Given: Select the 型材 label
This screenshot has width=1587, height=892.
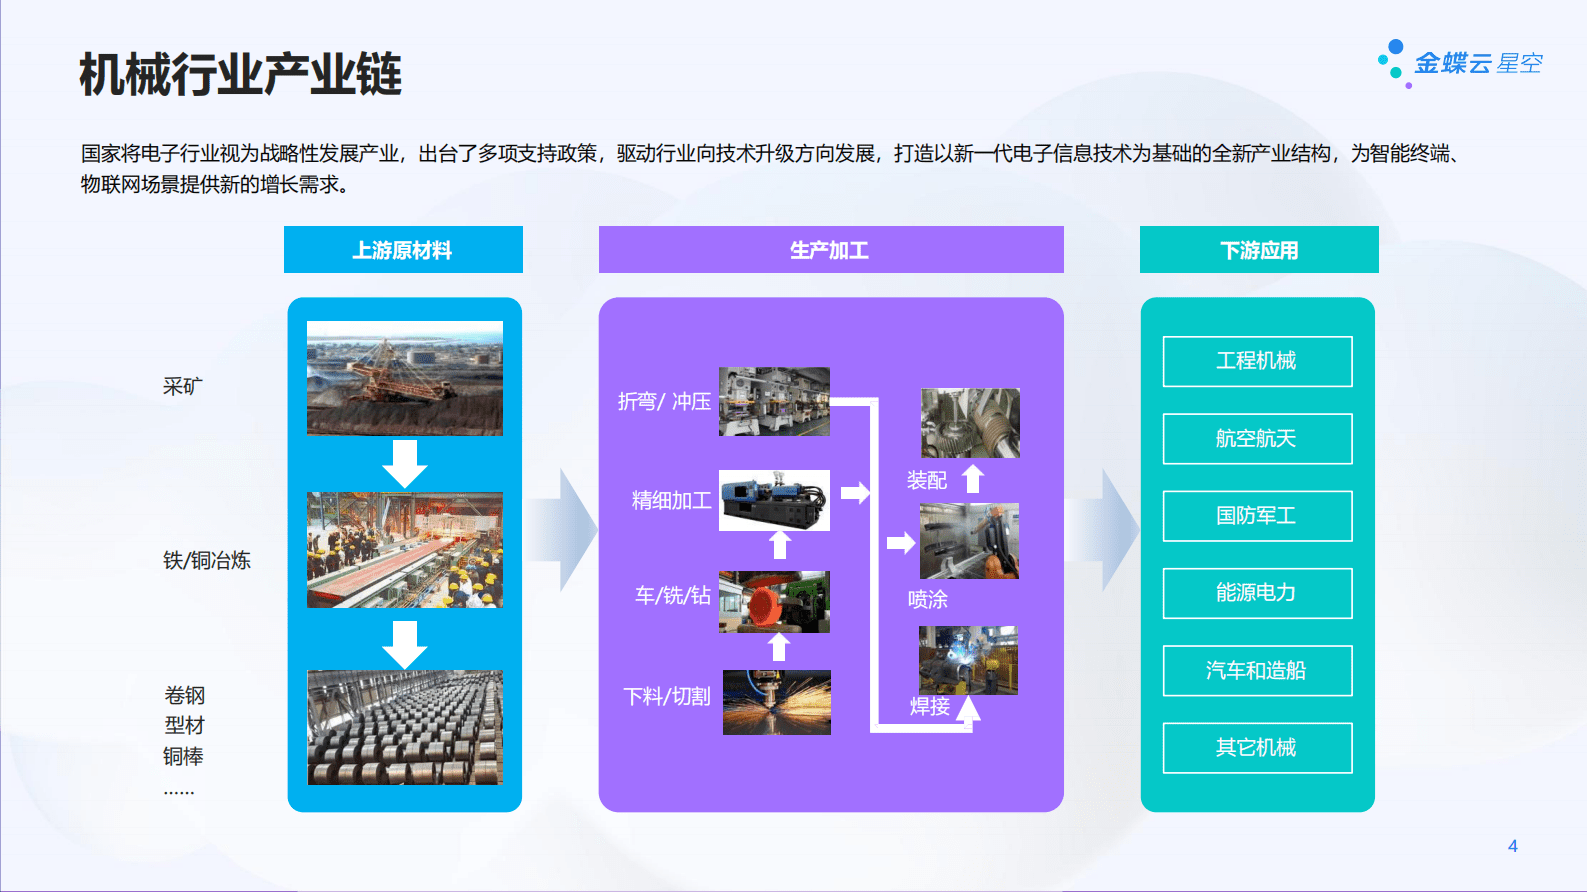Looking at the screenshot, I should click(185, 726).
